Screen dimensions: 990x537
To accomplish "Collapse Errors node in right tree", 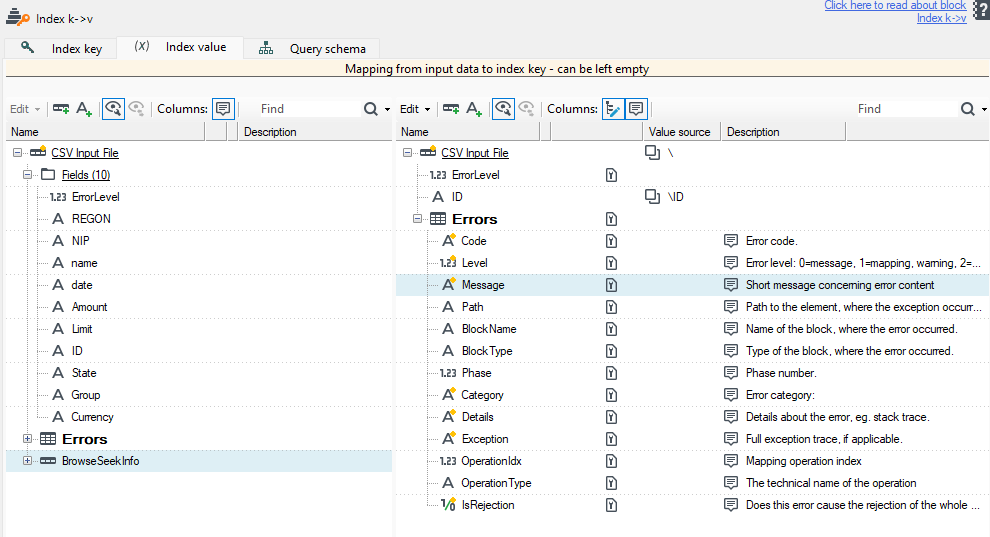I will pyautogui.click(x=417, y=218).
